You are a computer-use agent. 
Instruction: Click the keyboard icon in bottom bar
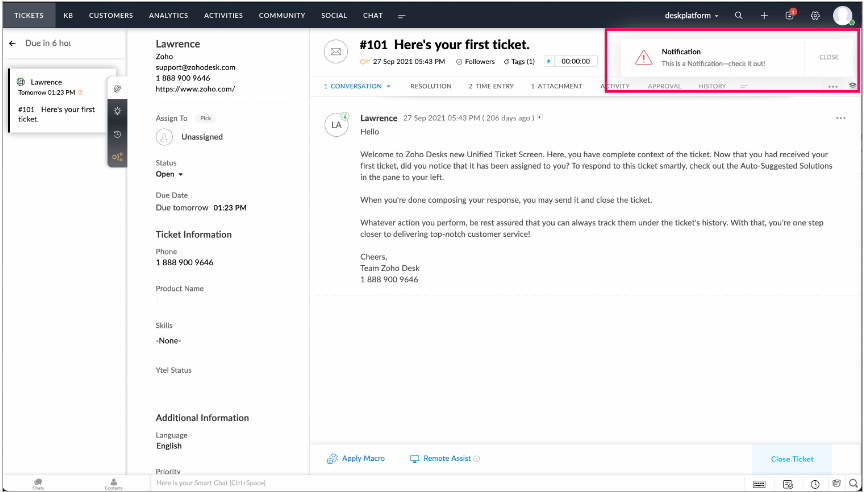coord(759,484)
